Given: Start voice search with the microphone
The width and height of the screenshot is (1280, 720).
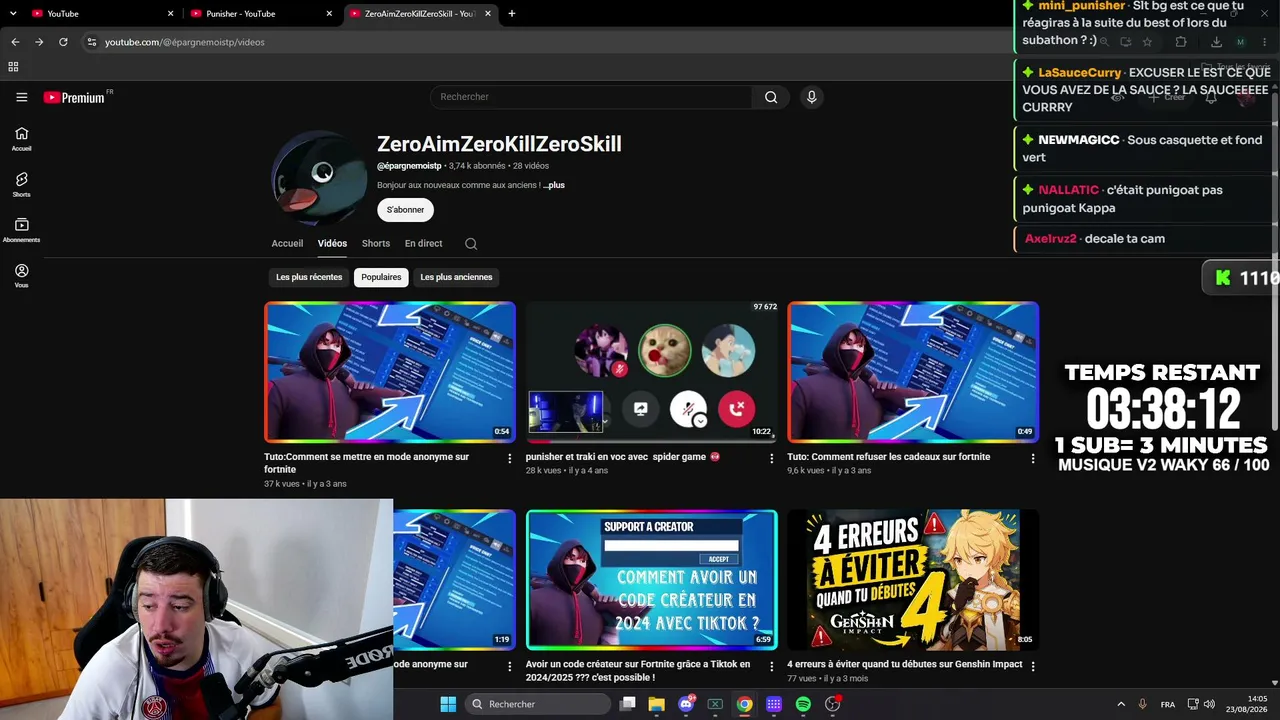Looking at the screenshot, I should coord(811,97).
